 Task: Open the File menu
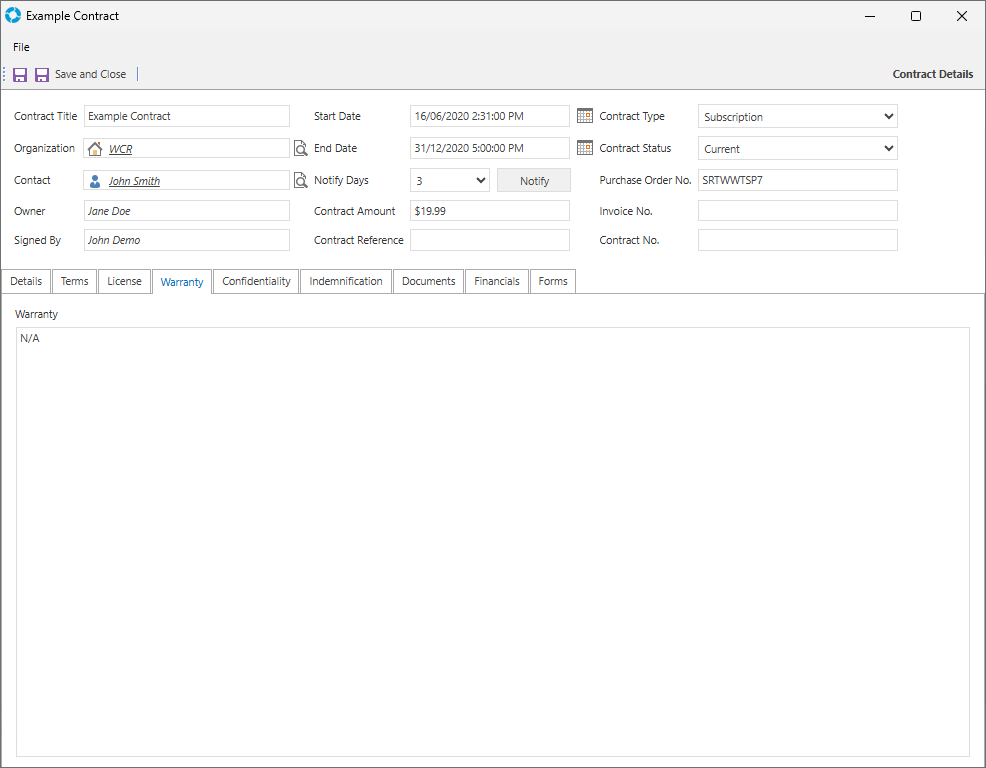pos(21,47)
